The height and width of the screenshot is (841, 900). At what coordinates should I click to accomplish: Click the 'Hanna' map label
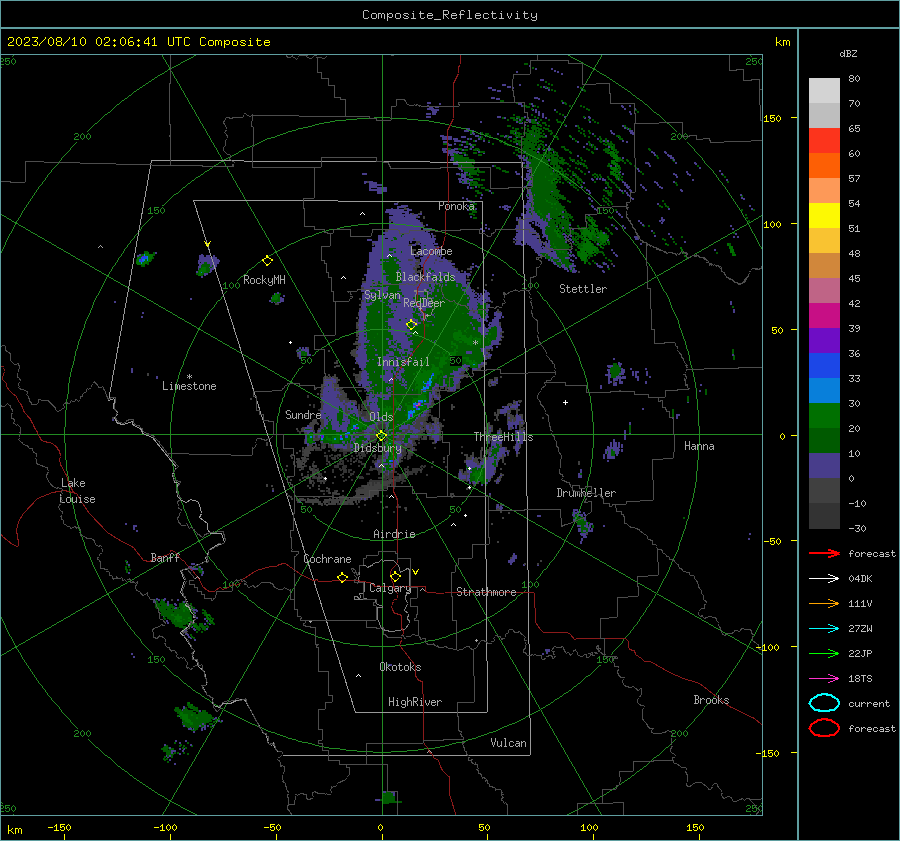tap(699, 446)
